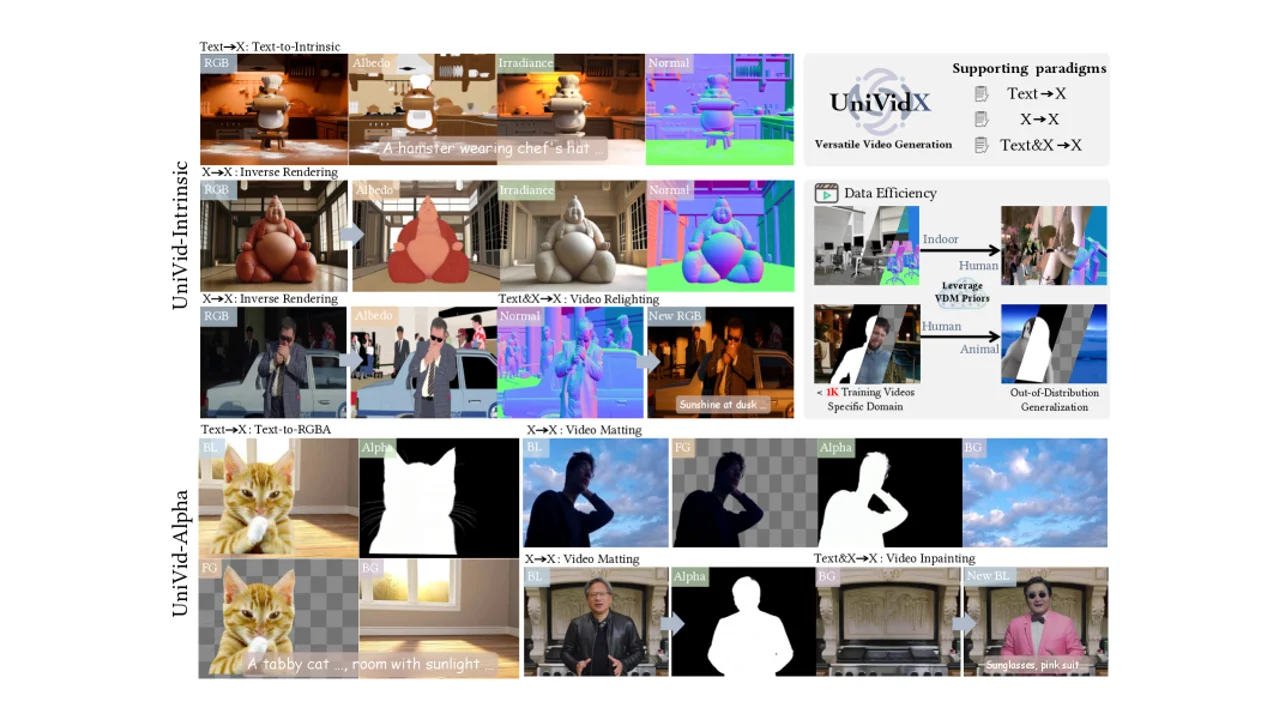
Task: Select the sumo figure RGB image
Action: click(274, 236)
